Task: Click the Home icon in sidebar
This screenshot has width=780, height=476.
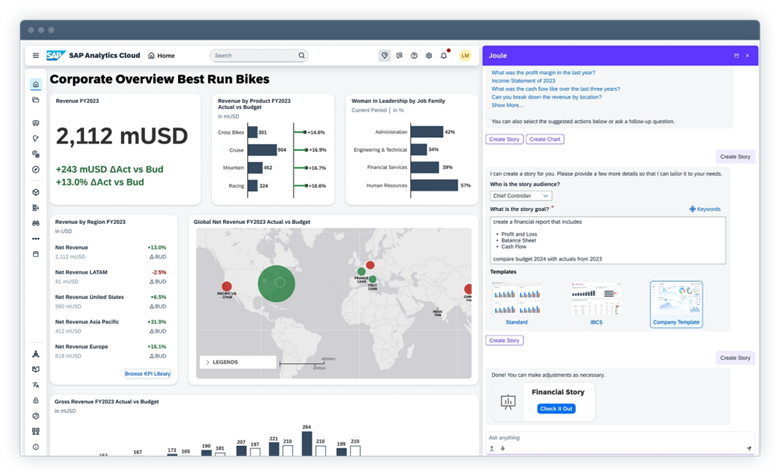Action: [x=36, y=85]
